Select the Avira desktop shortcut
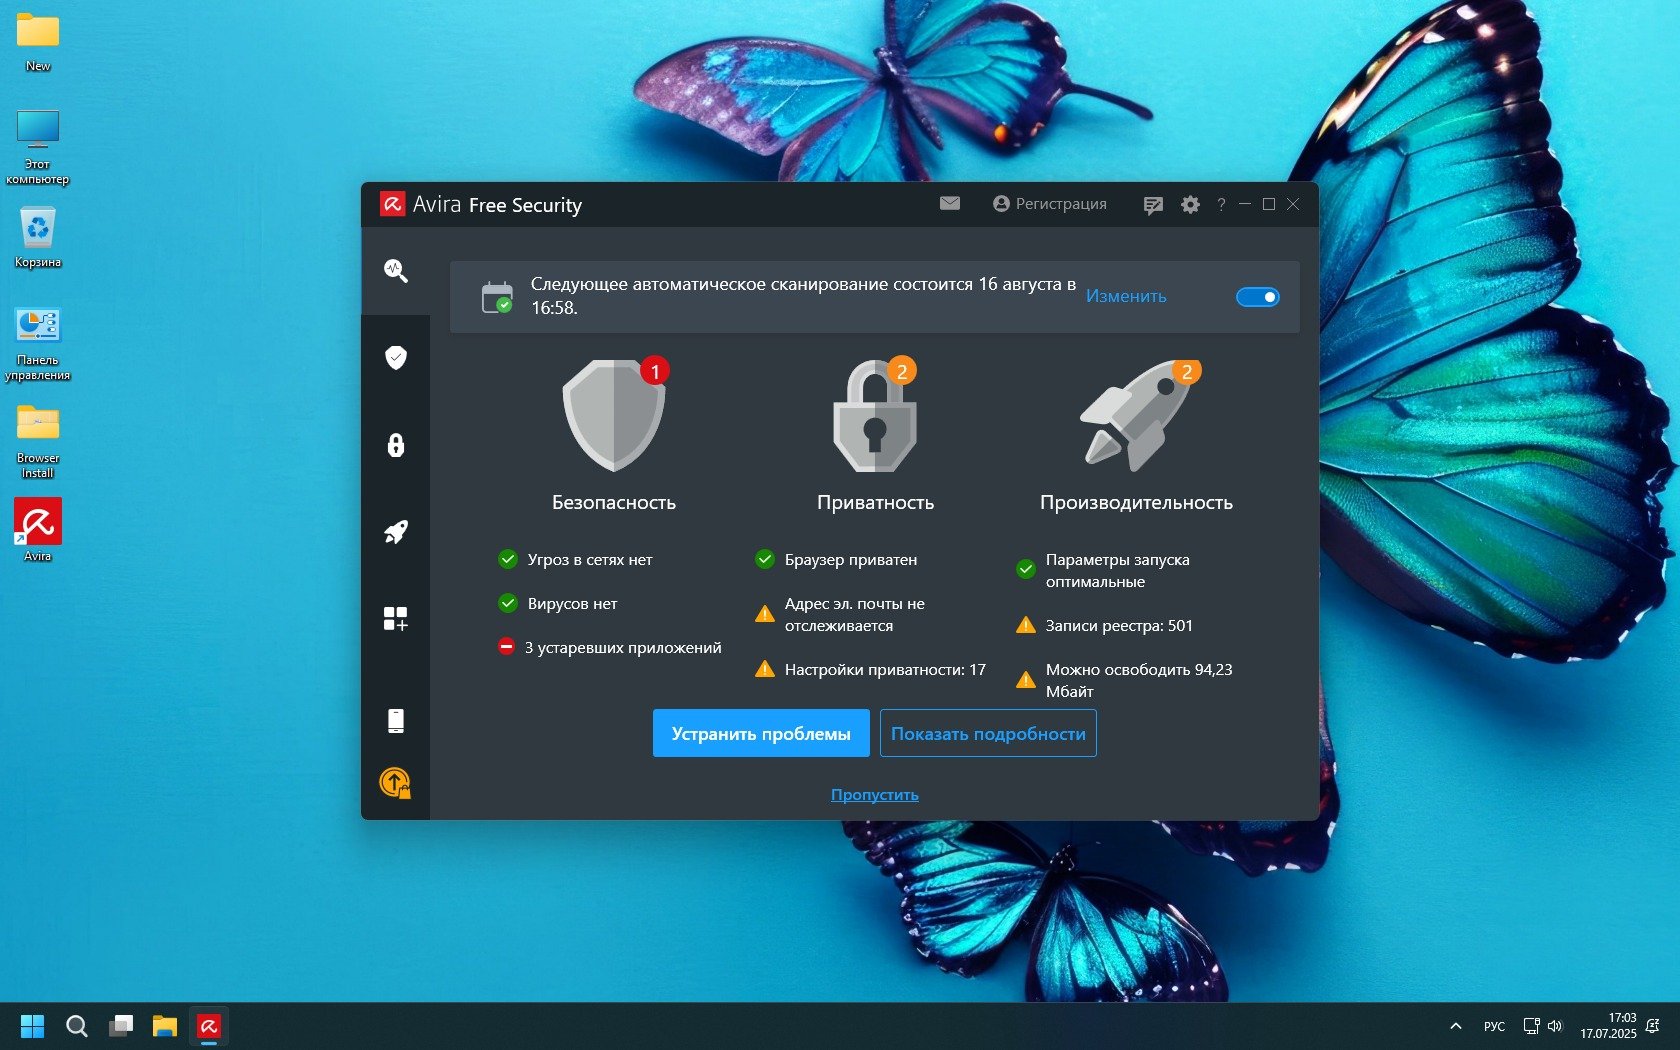 (38, 530)
